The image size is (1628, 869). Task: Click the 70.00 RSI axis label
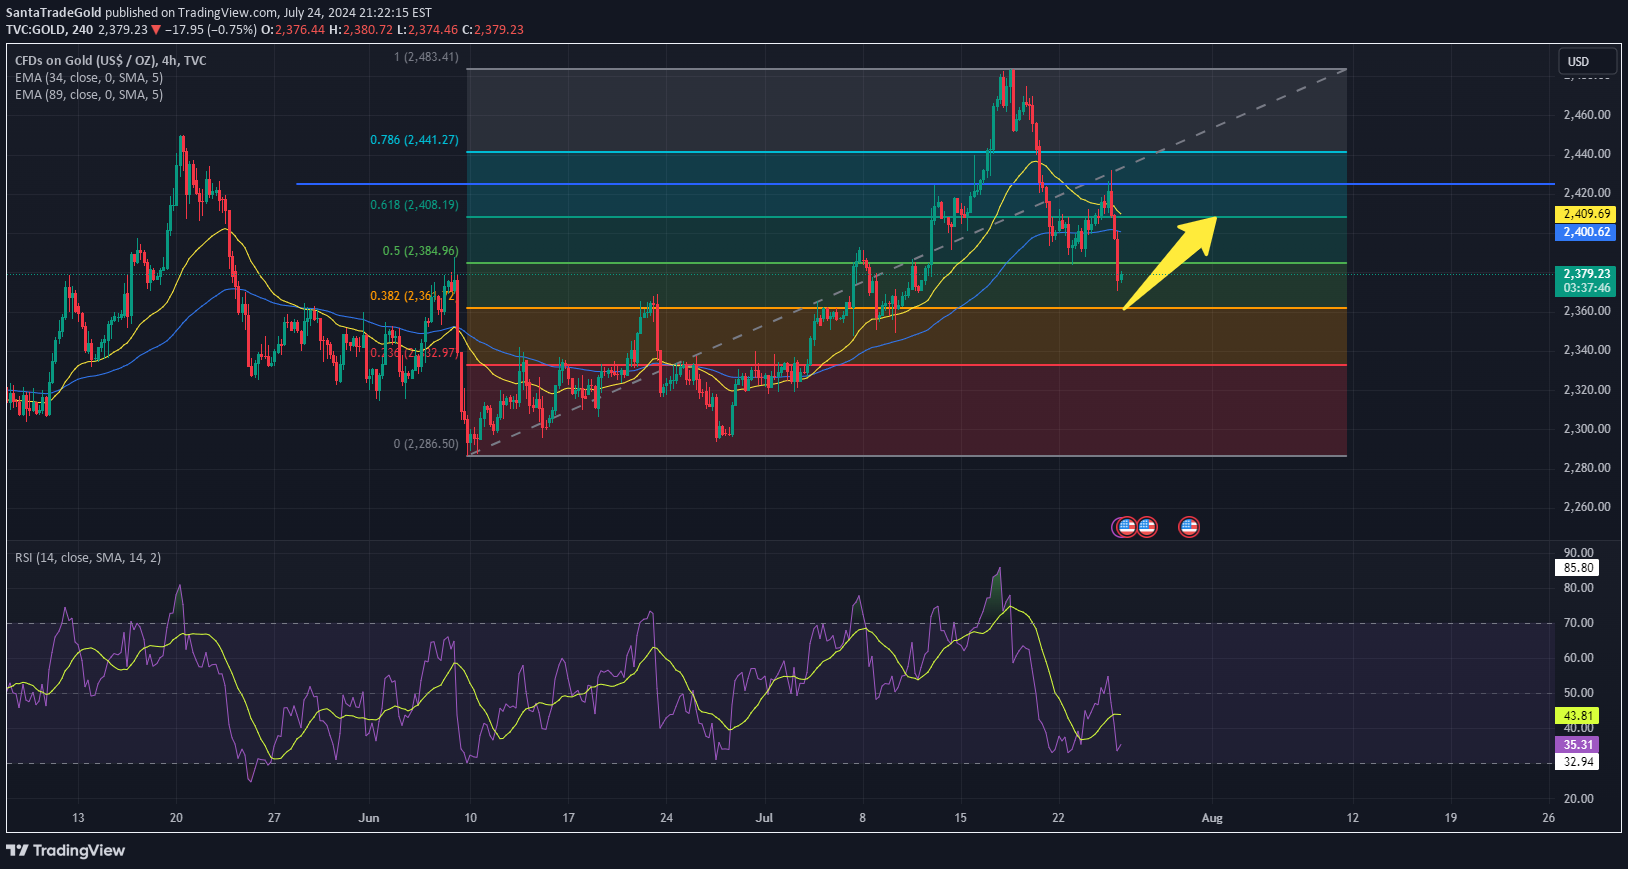pos(1579,623)
